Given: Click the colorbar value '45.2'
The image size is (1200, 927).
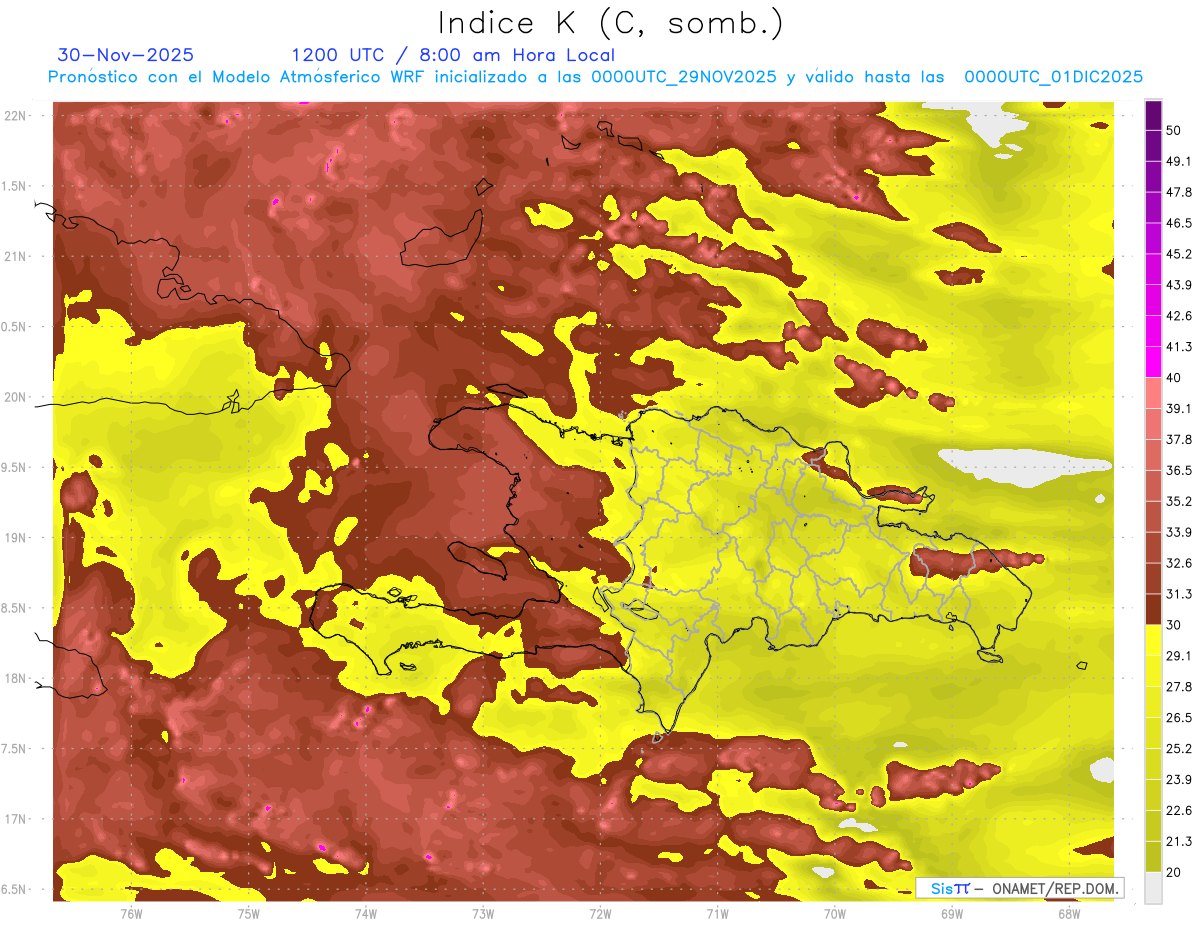Looking at the screenshot, I should coord(1179,254).
